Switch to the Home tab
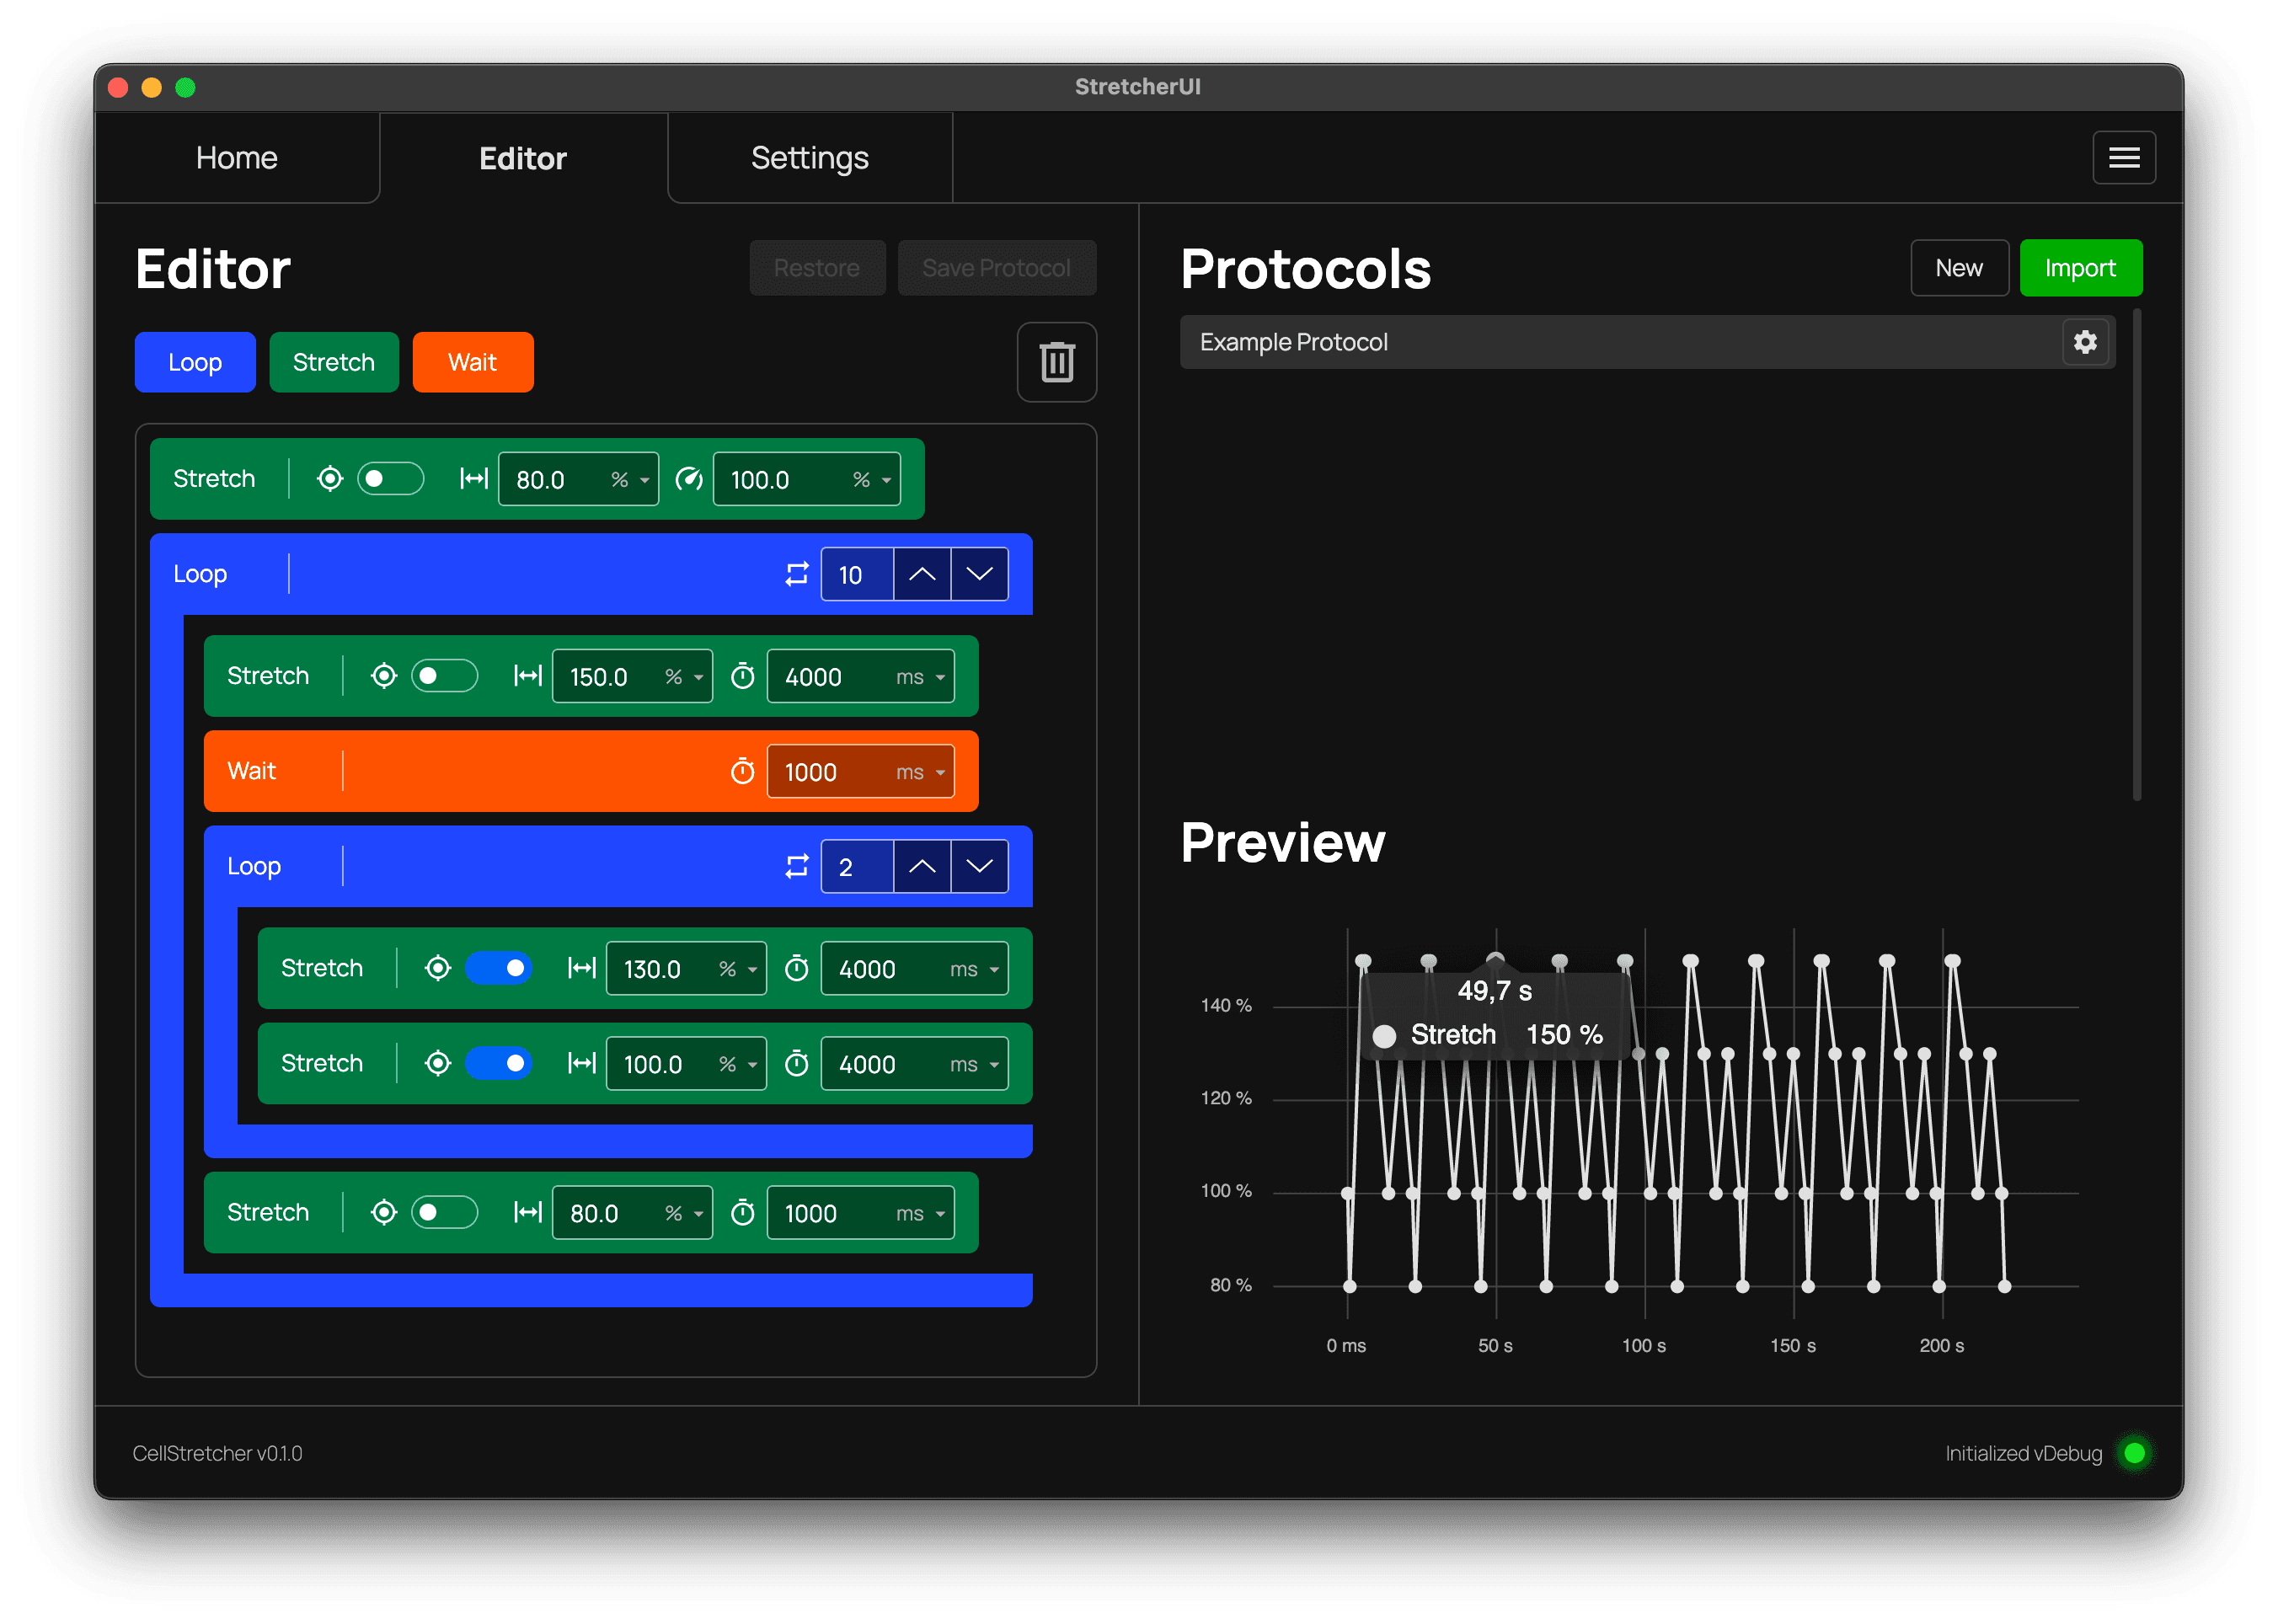 click(237, 158)
